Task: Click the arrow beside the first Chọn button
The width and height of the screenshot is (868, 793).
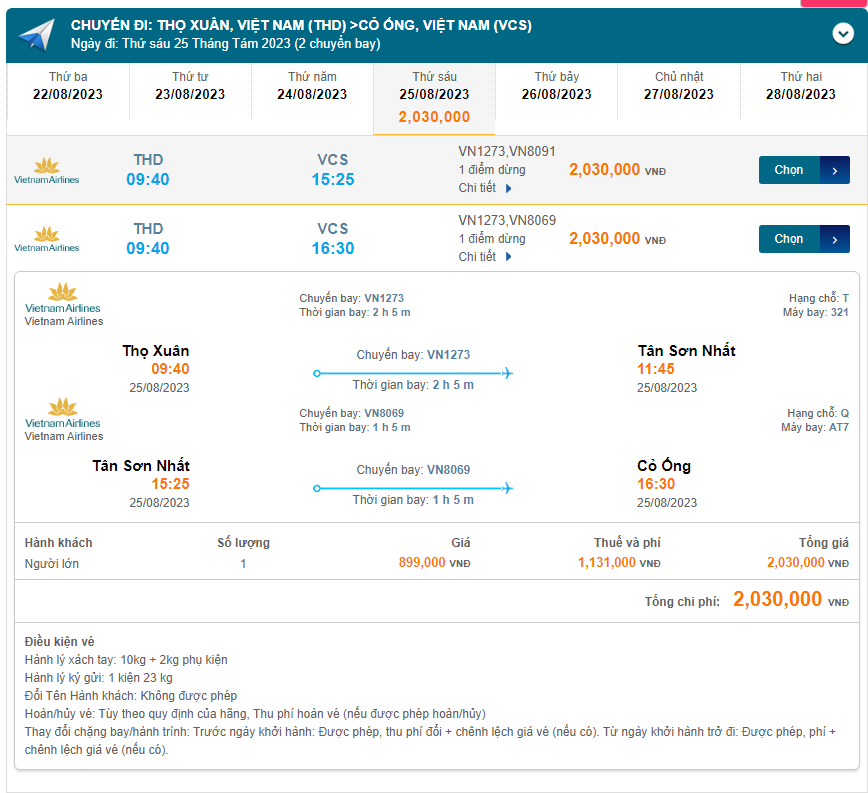Action: tap(835, 171)
